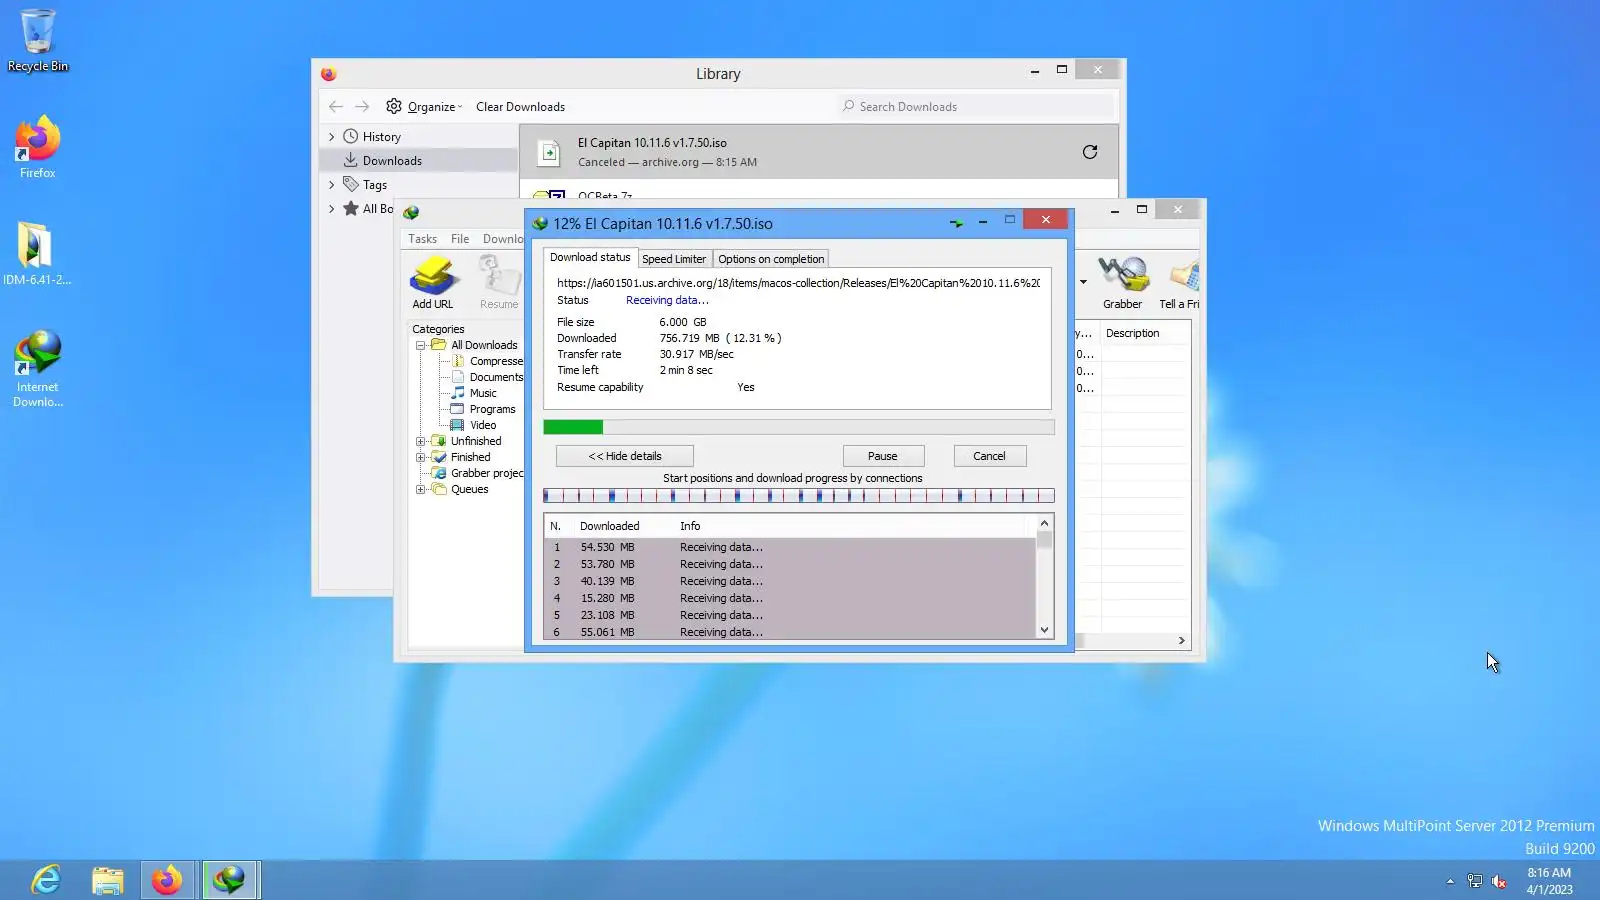Open the File menu in IDM
Screen dimensions: 1600x900
(x=460, y=239)
